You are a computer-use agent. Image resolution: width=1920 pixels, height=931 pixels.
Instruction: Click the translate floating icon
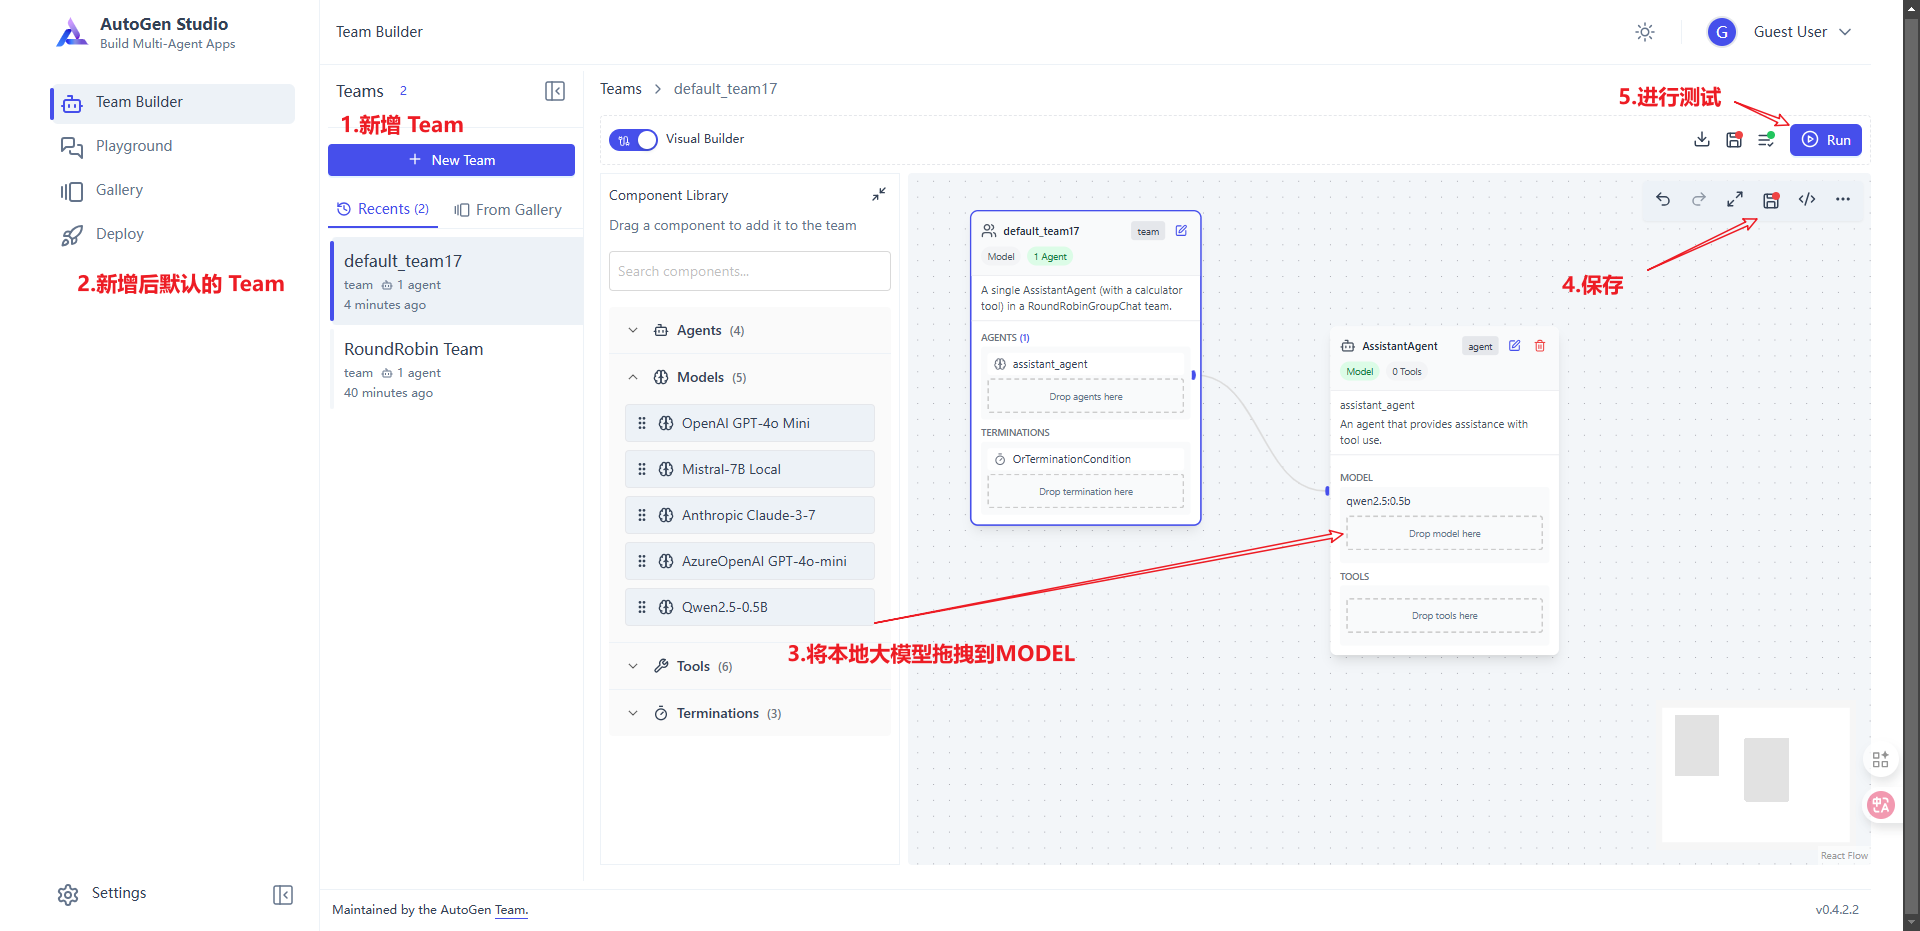[1881, 804]
